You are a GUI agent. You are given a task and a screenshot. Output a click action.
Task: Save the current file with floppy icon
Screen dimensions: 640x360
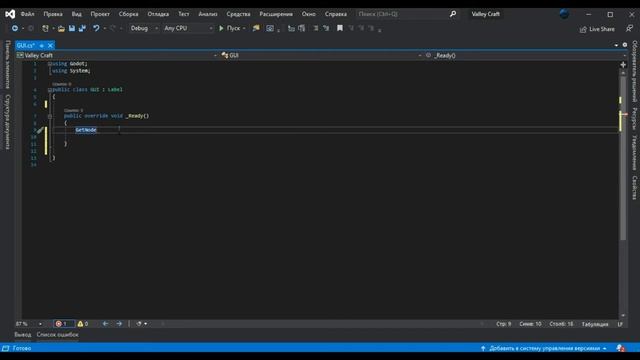point(72,28)
